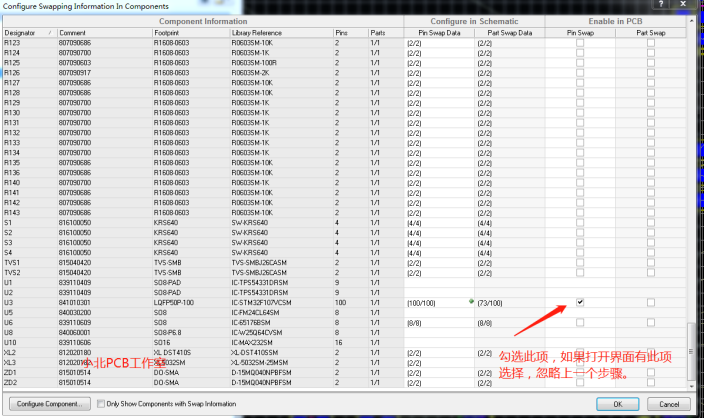Click the scrollbar up arrow
The width and height of the screenshot is (704, 418).
tap(691, 21)
